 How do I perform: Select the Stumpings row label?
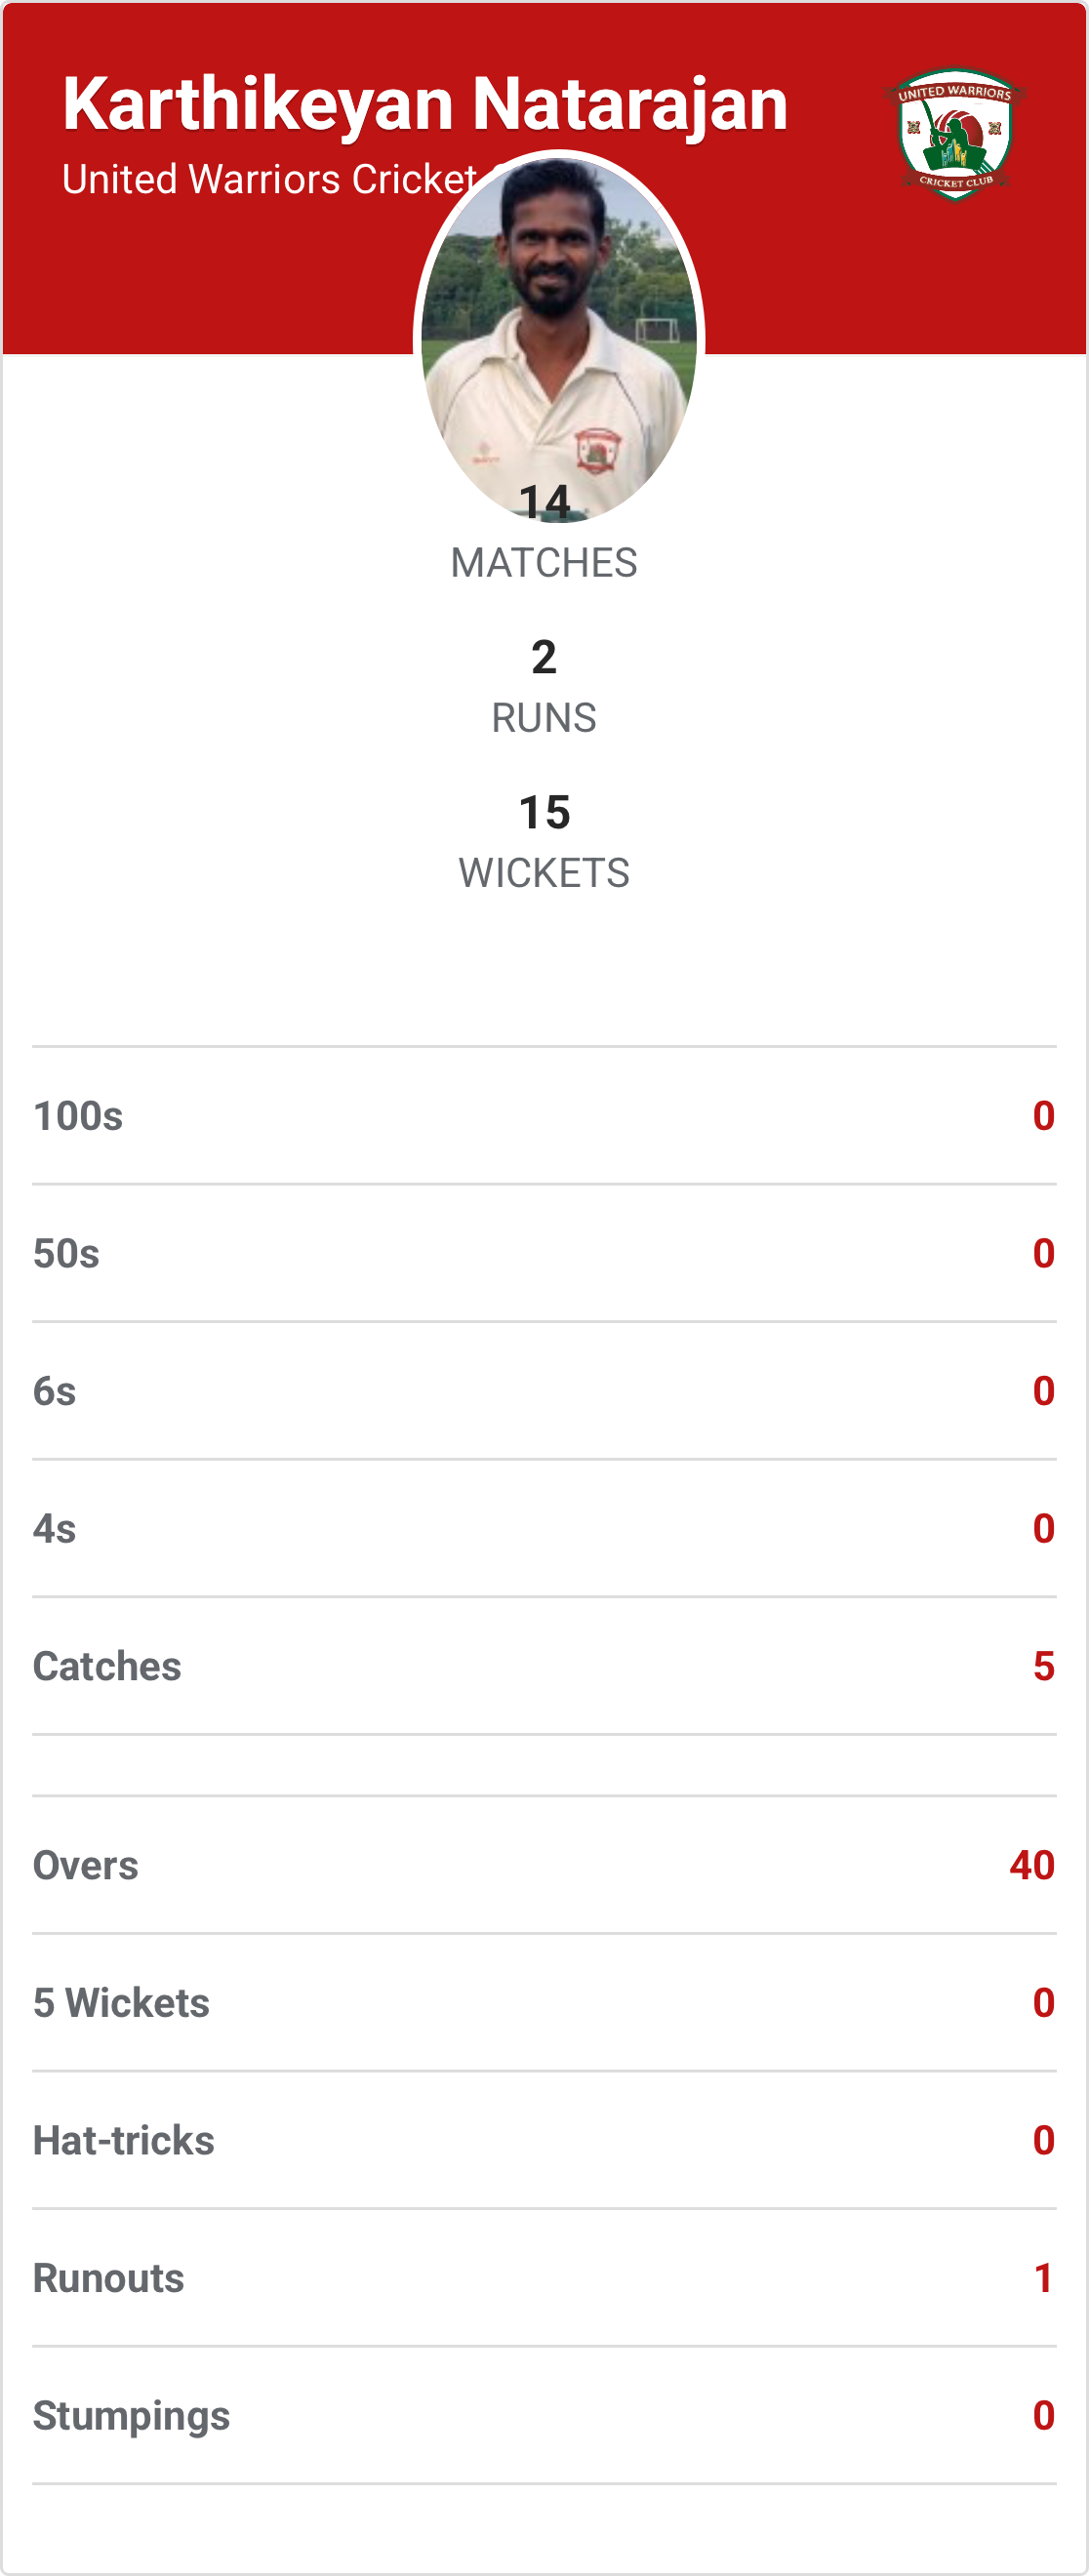click(x=132, y=2415)
